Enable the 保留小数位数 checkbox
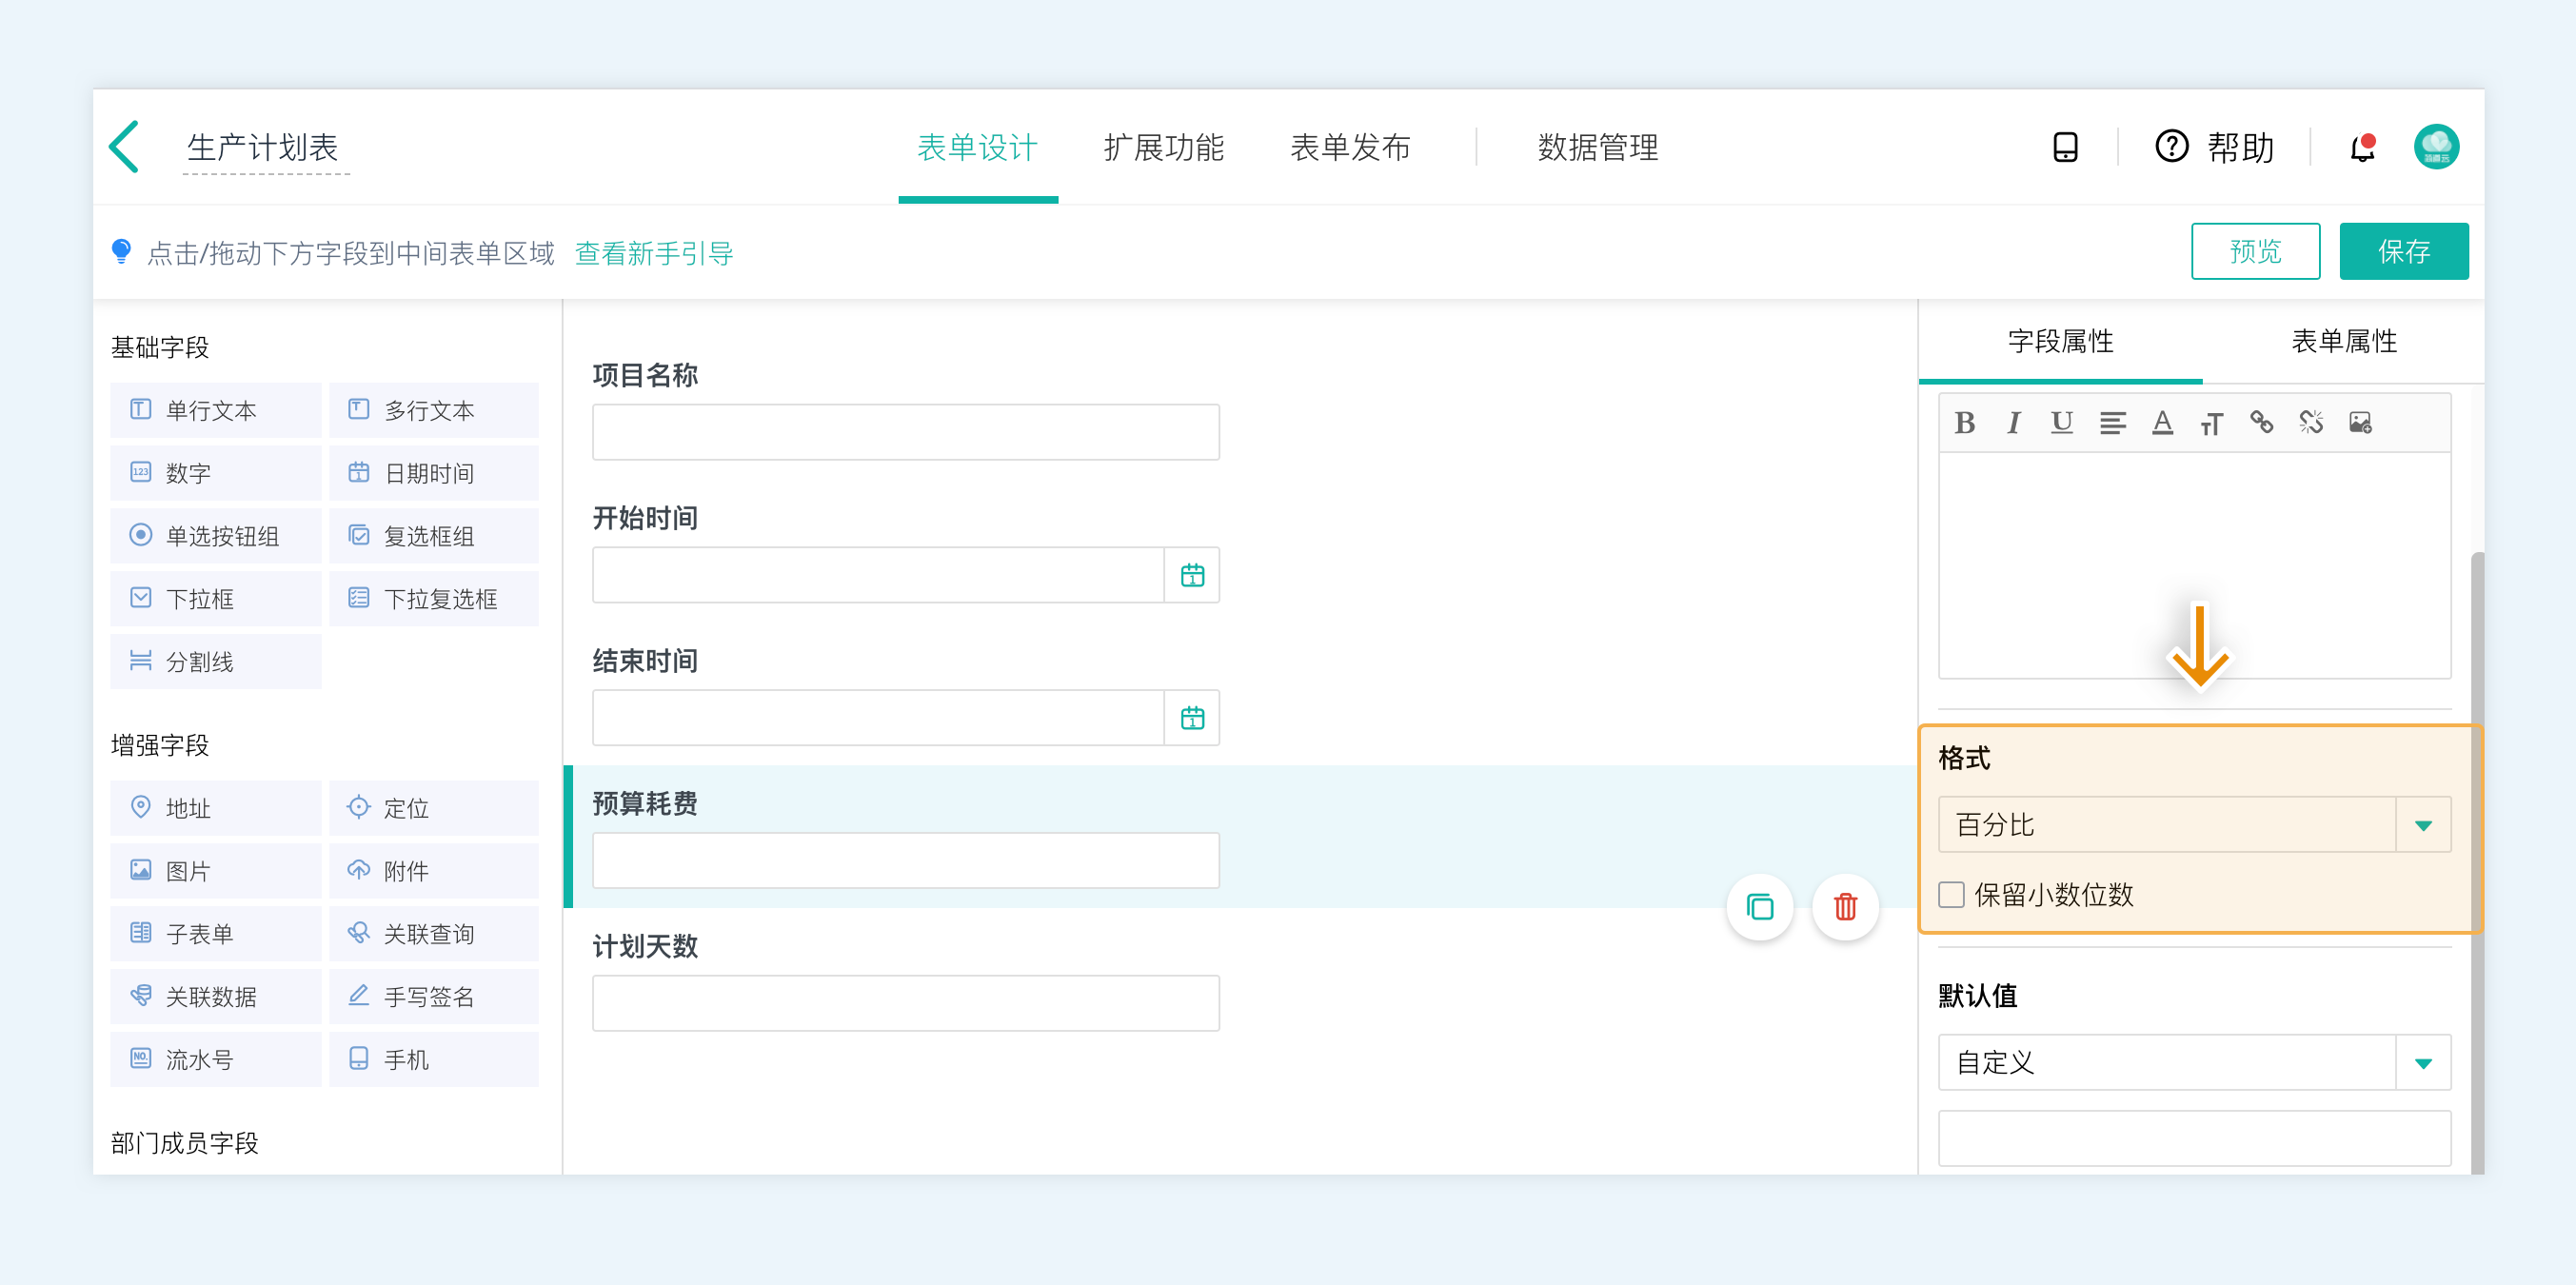 click(x=1951, y=893)
